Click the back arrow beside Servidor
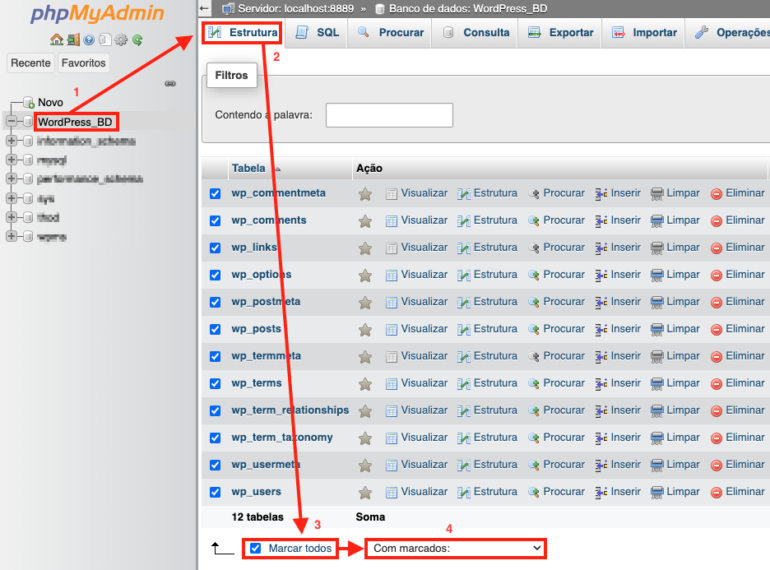Image resolution: width=770 pixels, height=570 pixels. pos(204,8)
